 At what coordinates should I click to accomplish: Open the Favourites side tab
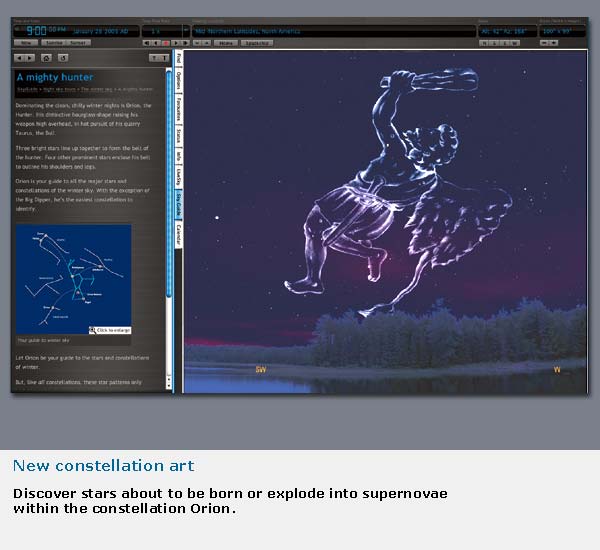(178, 109)
